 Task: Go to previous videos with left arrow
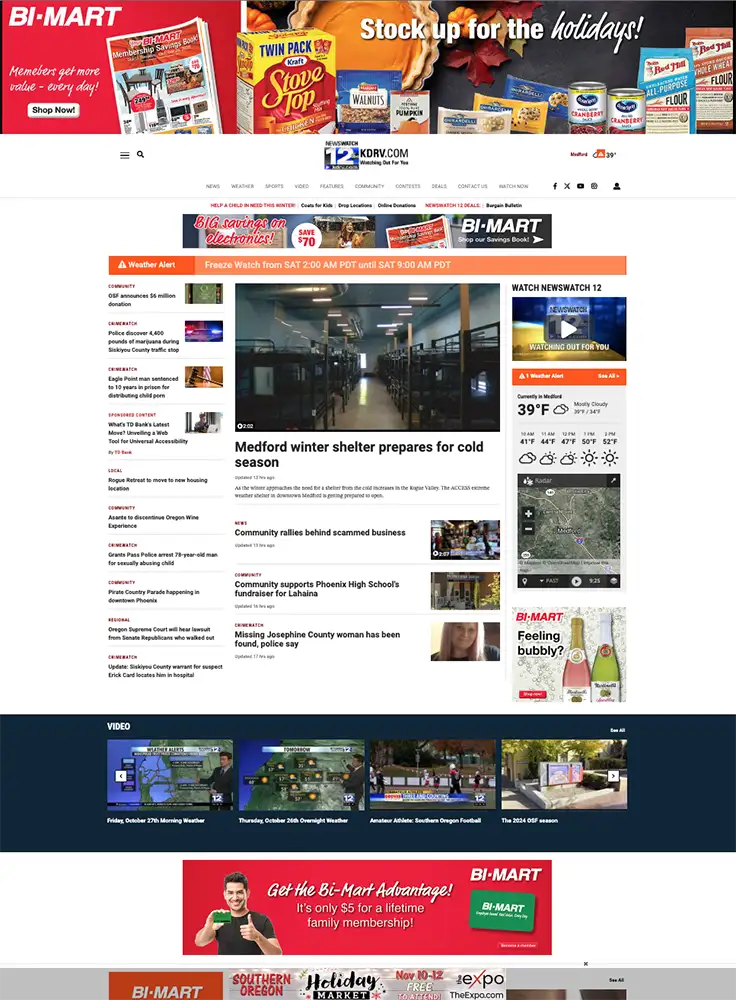(121, 776)
